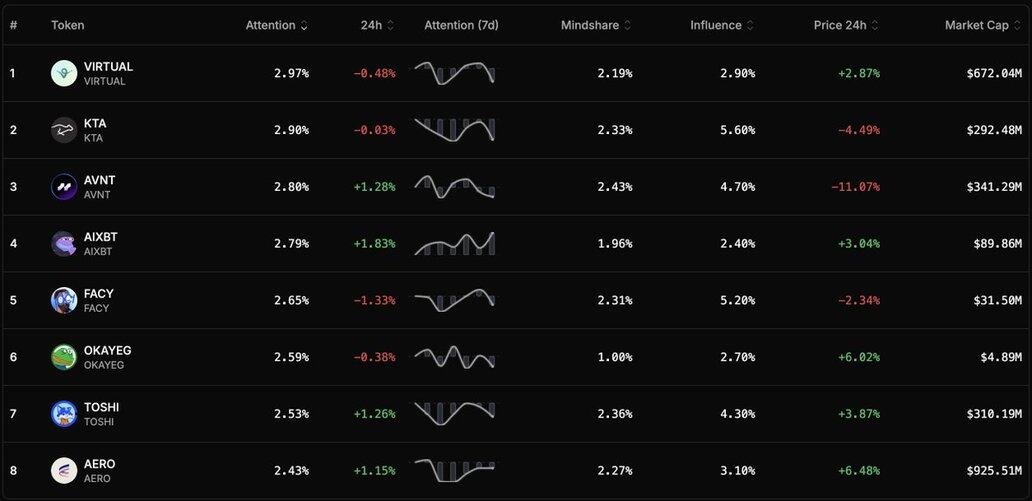Open the AERO token name link
1032x501 pixels.
point(99,464)
